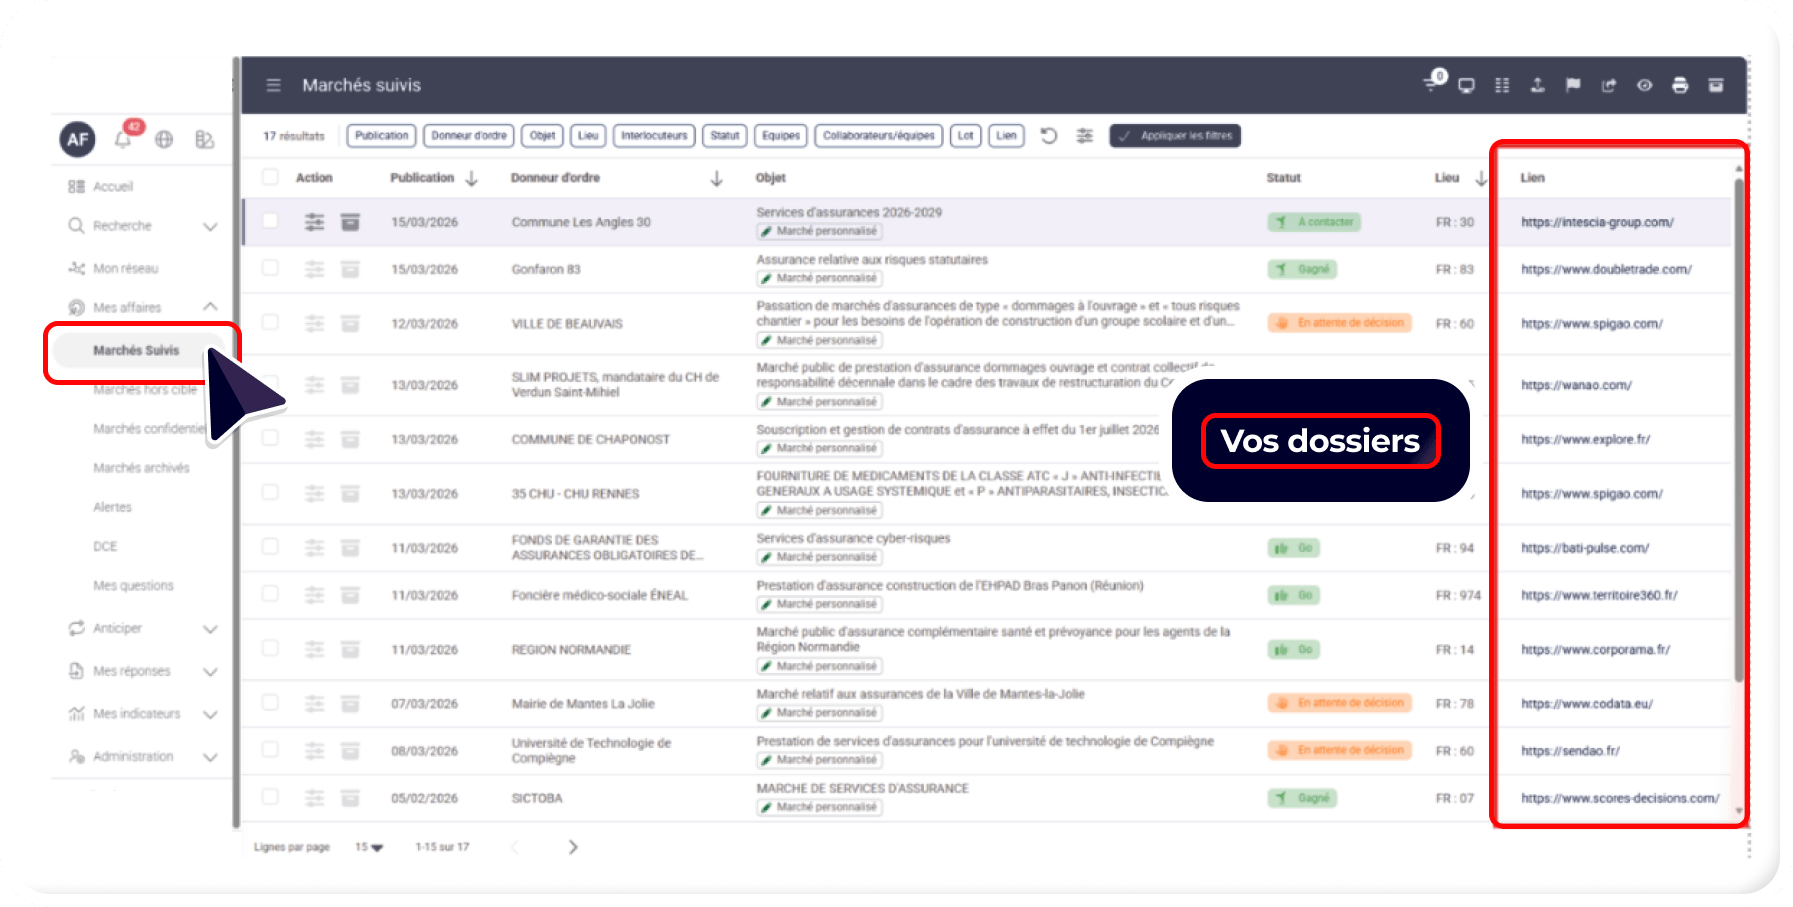1793x907 pixels.
Task: Go to the next results page arrow
Action: click(573, 847)
